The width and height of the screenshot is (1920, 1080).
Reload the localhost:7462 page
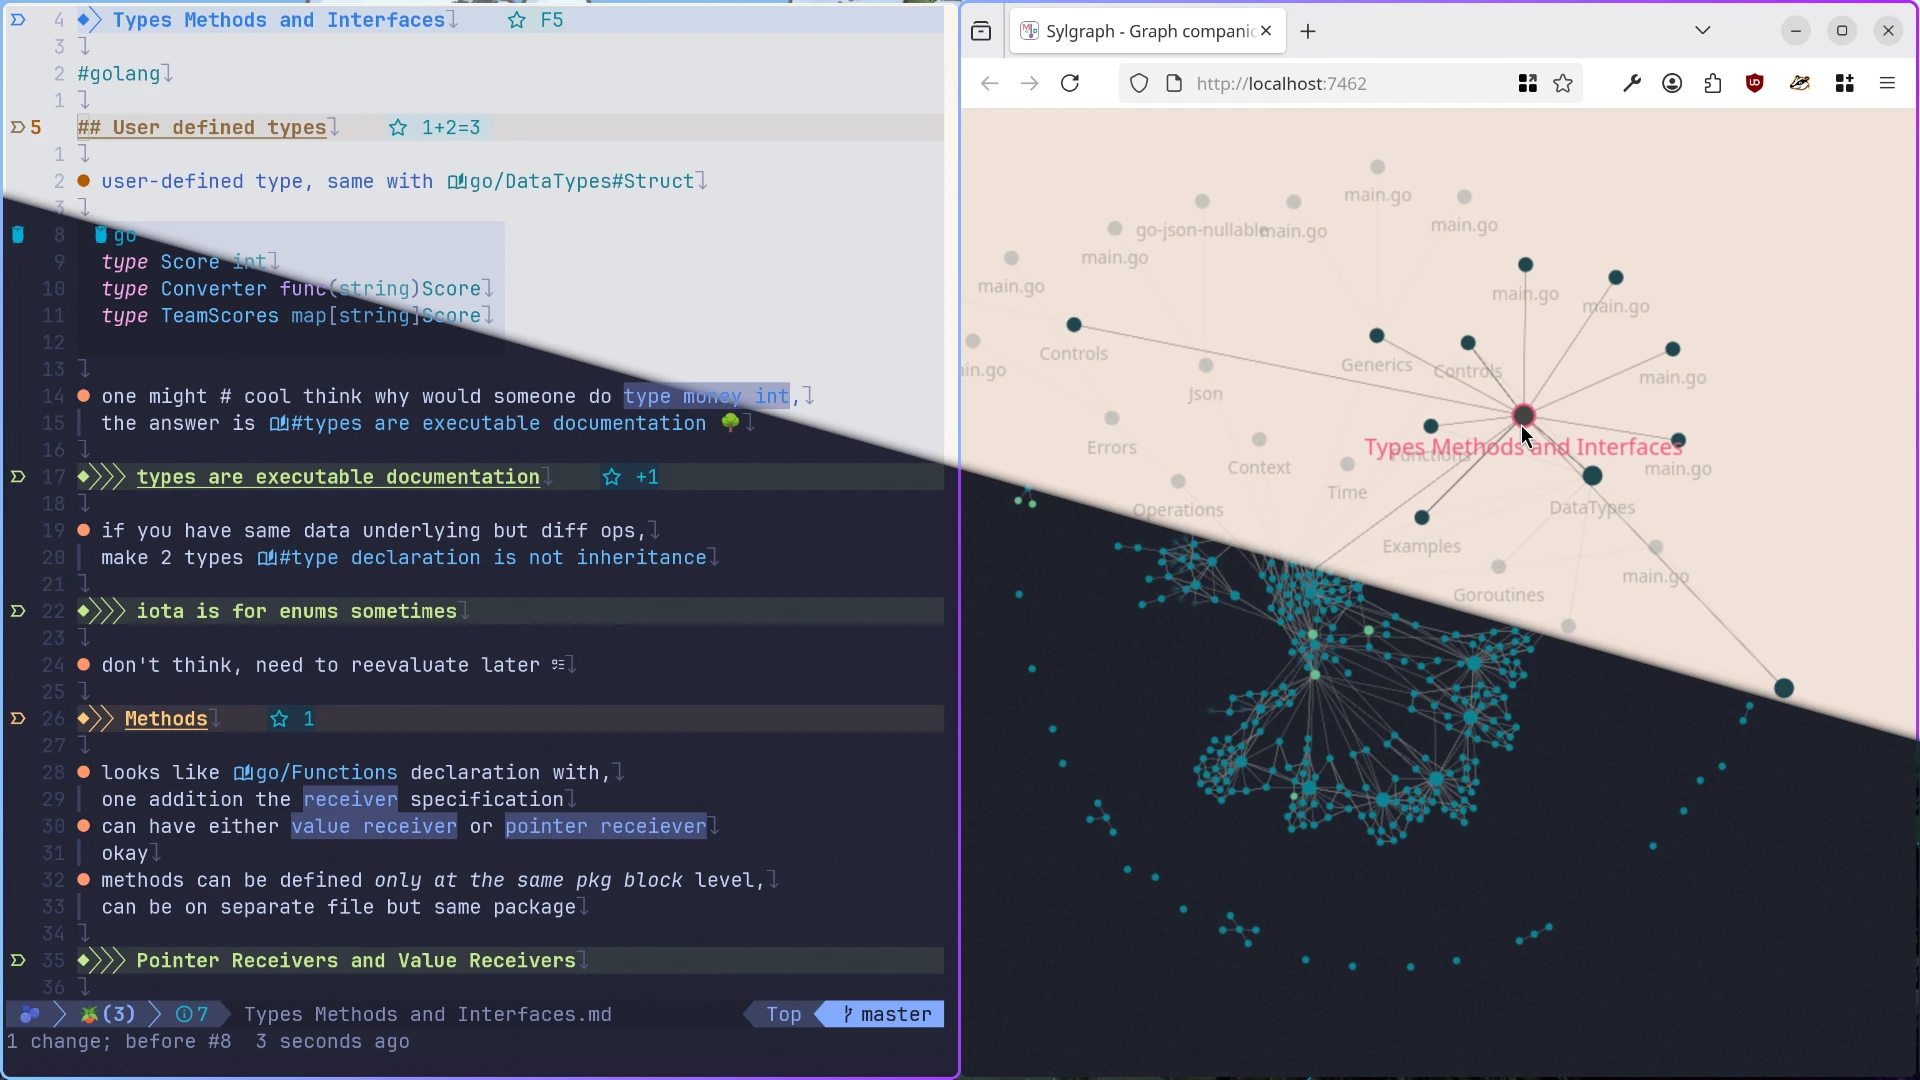pos(1070,83)
